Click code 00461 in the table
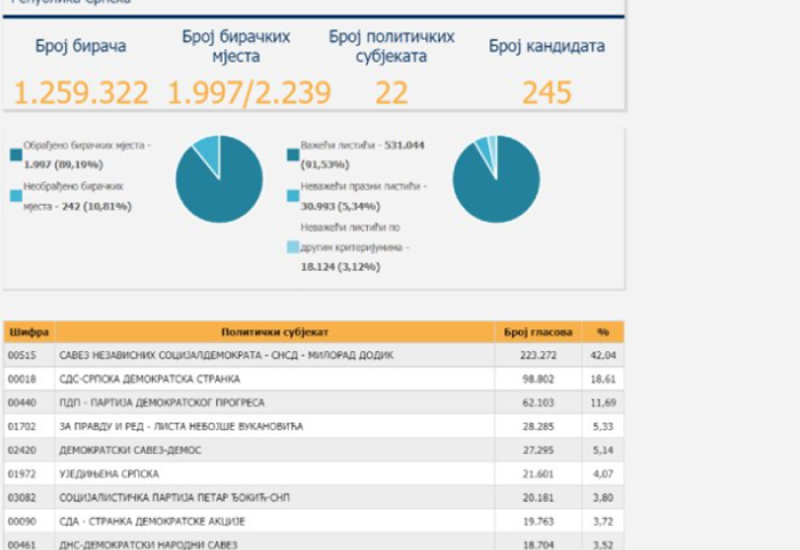This screenshot has width=800, height=550. tap(22, 545)
